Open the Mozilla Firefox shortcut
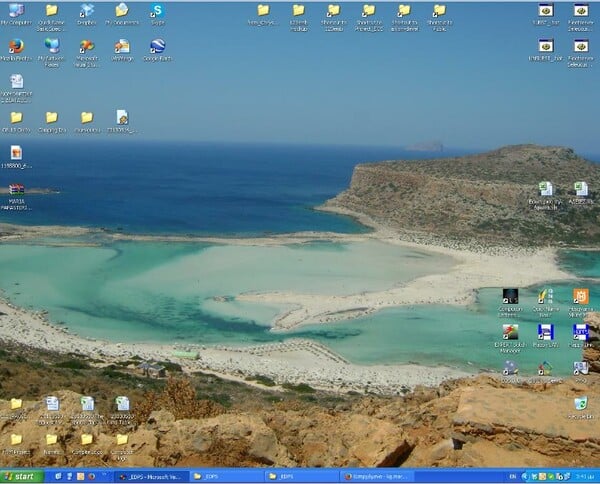 tap(16, 47)
